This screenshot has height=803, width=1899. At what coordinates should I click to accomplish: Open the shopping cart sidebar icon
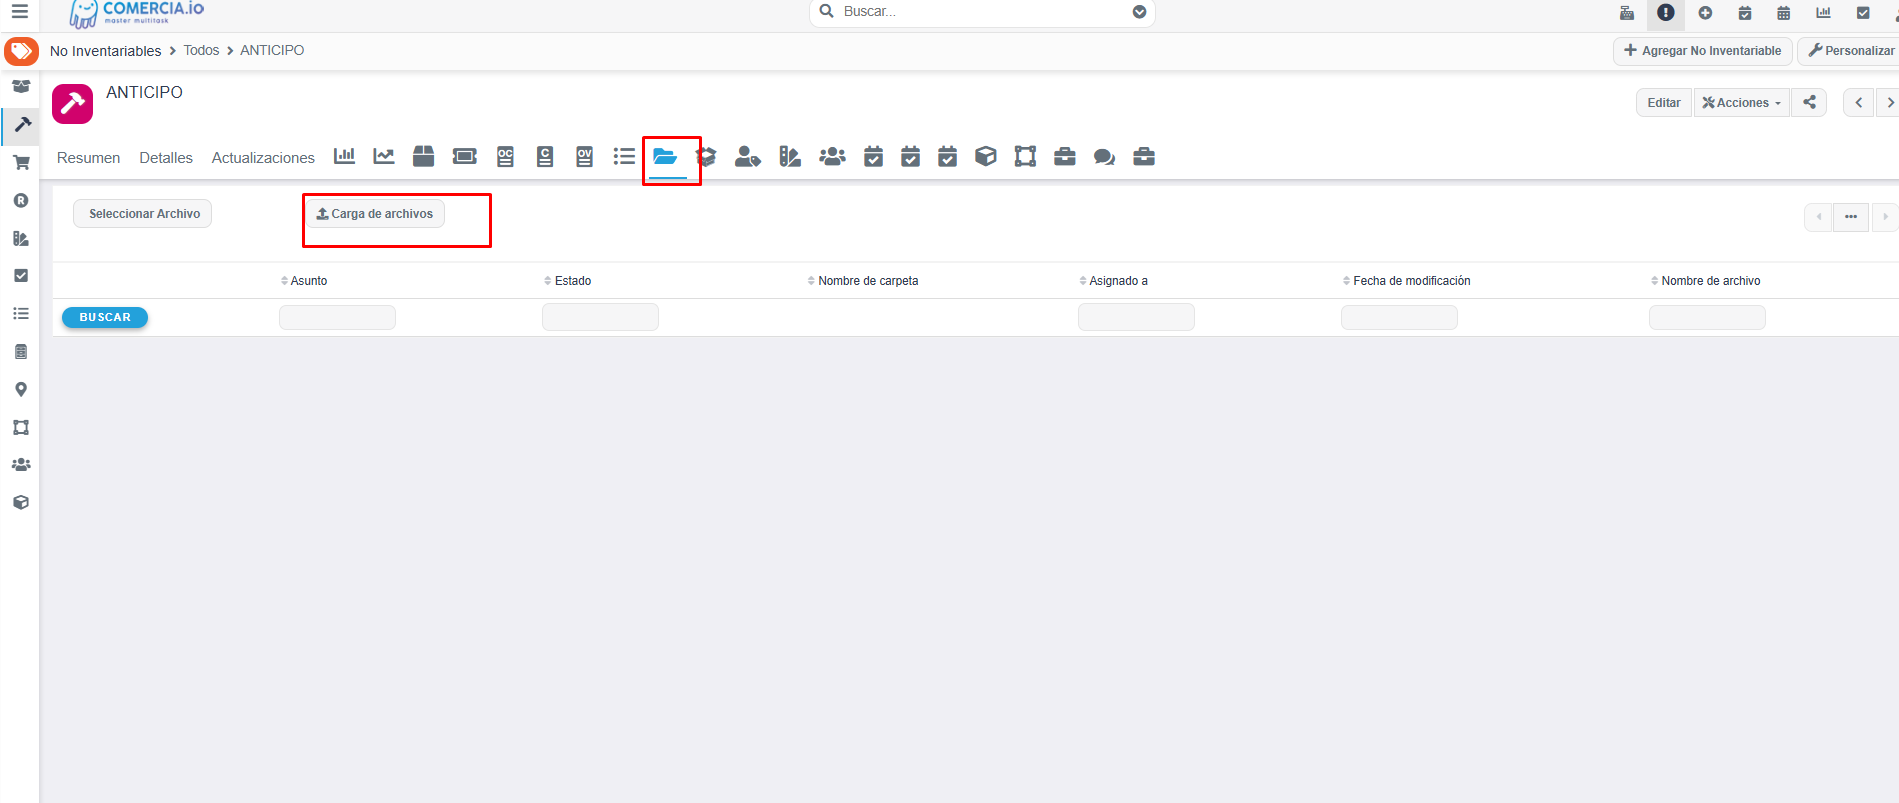(x=21, y=162)
